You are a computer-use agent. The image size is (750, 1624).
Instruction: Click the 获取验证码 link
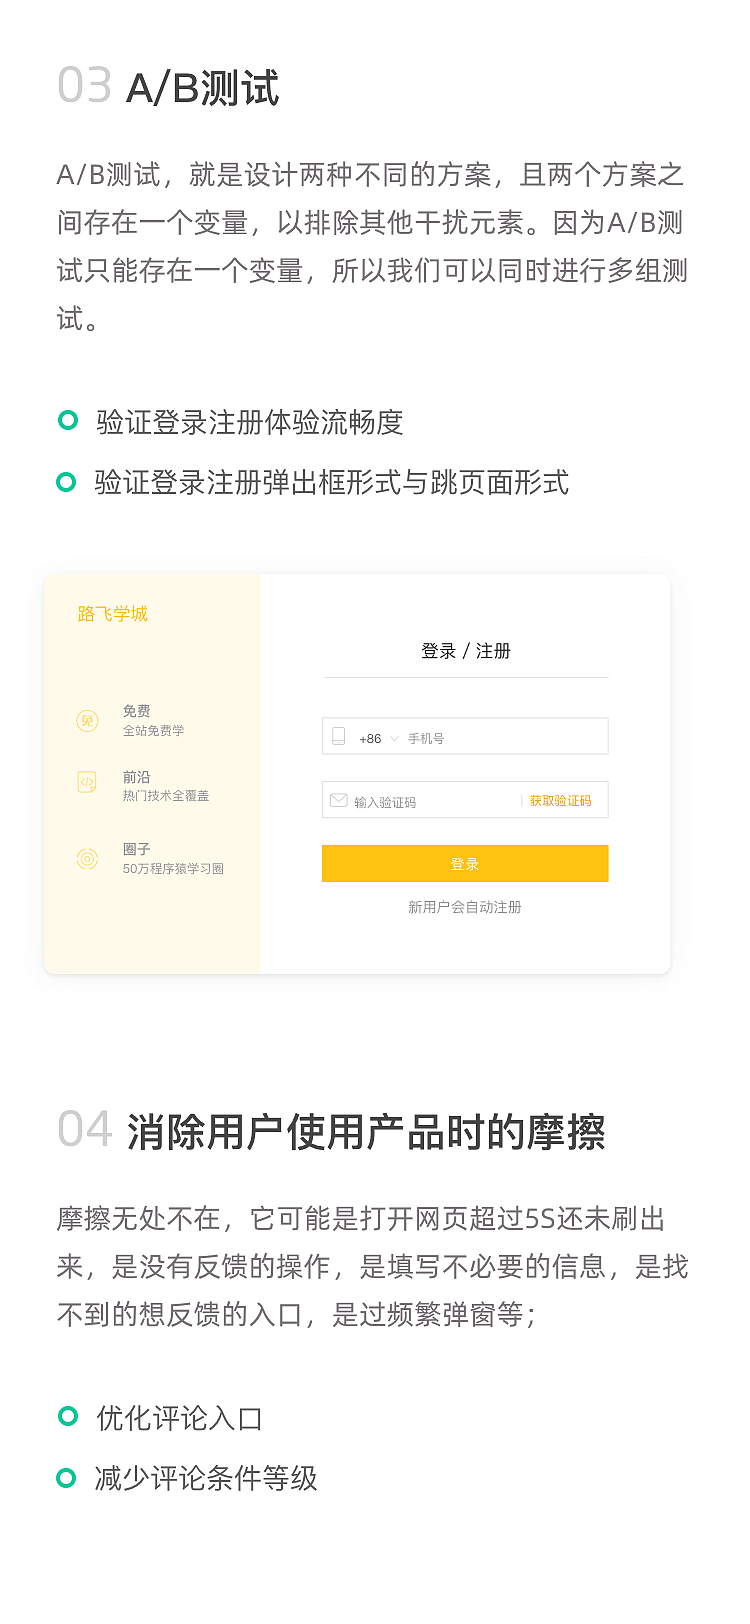pos(562,800)
